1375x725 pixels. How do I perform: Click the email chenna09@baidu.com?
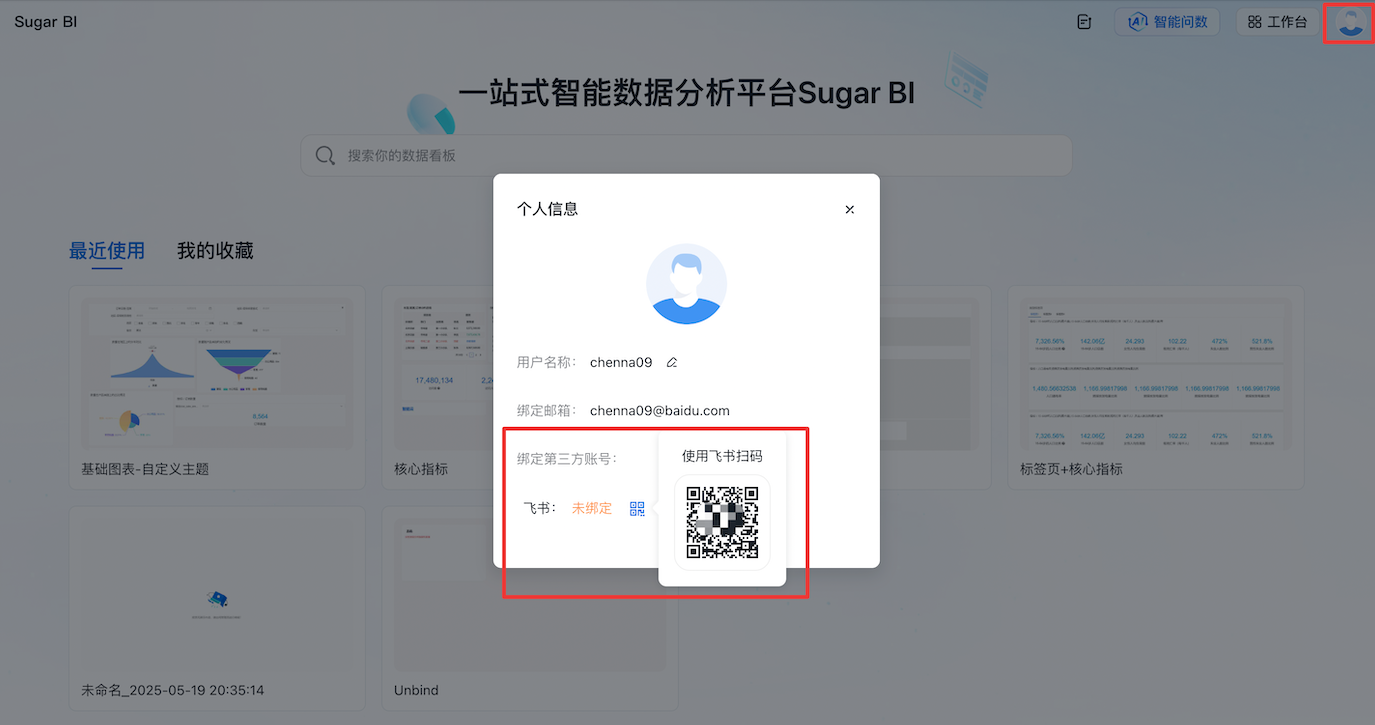tap(660, 411)
